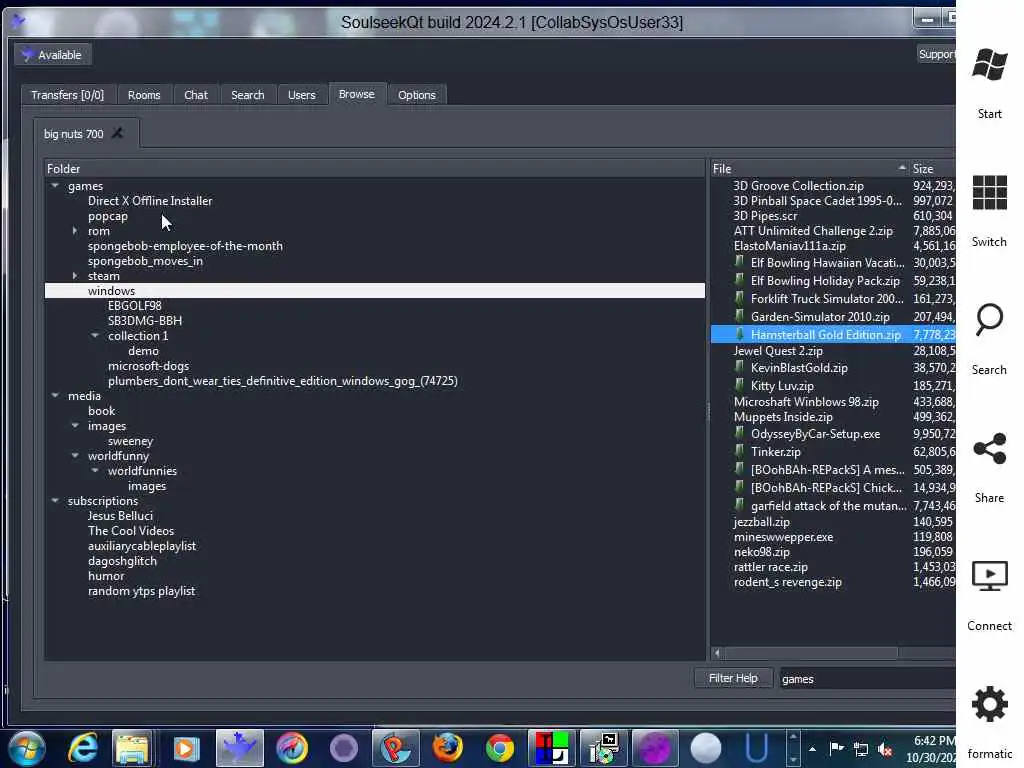Select the Direct X Offline Installer folder
The width and height of the screenshot is (1024, 768).
150,201
